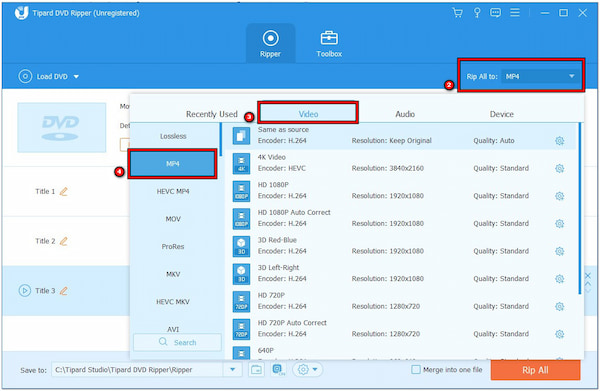Image resolution: width=600 pixels, height=391 pixels.
Task: Open the feedback chat icon
Action: click(x=496, y=13)
